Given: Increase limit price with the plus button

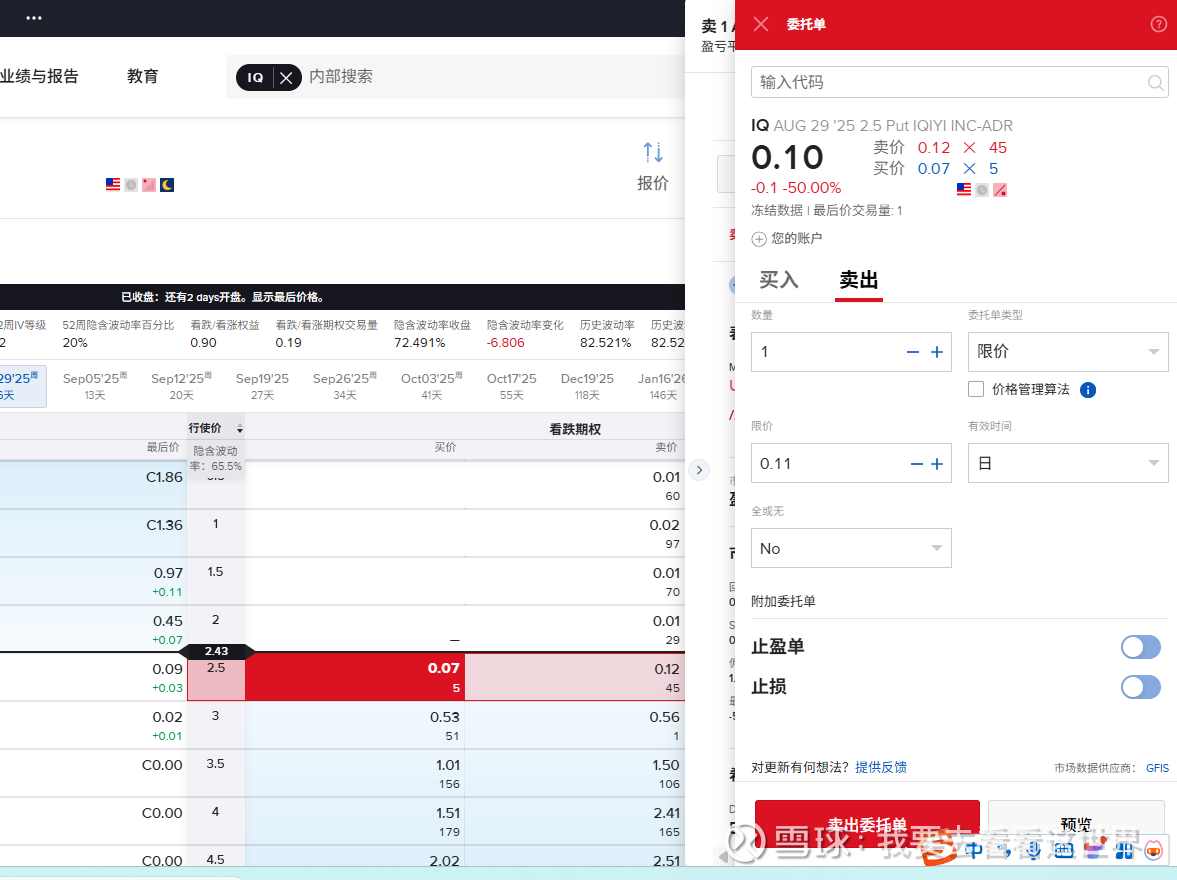Looking at the screenshot, I should (937, 464).
